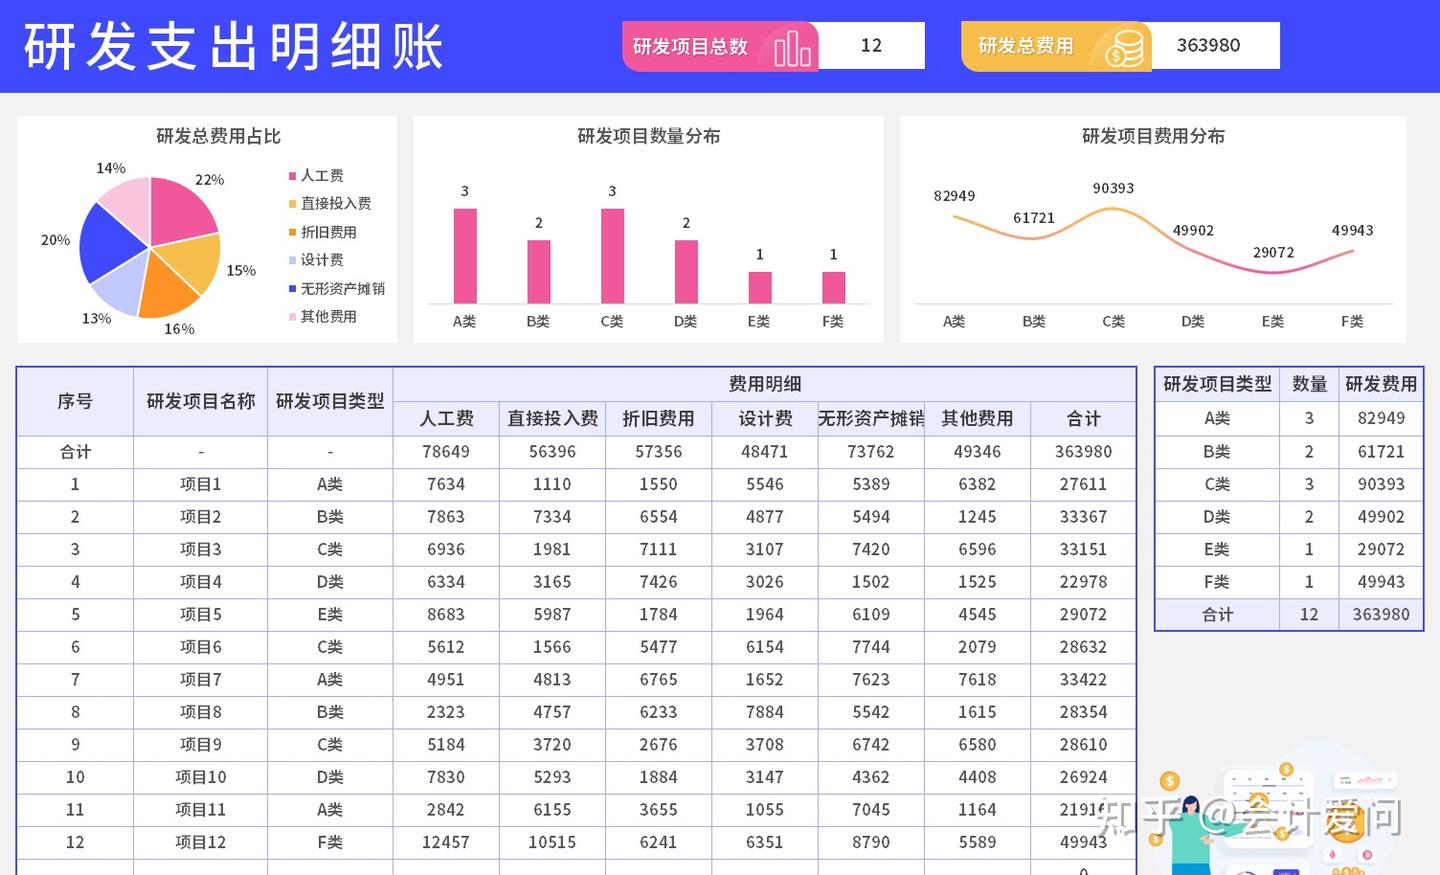Select the 研发总费用 value 363980 field
The height and width of the screenshot is (875, 1440).
pos(1215,46)
